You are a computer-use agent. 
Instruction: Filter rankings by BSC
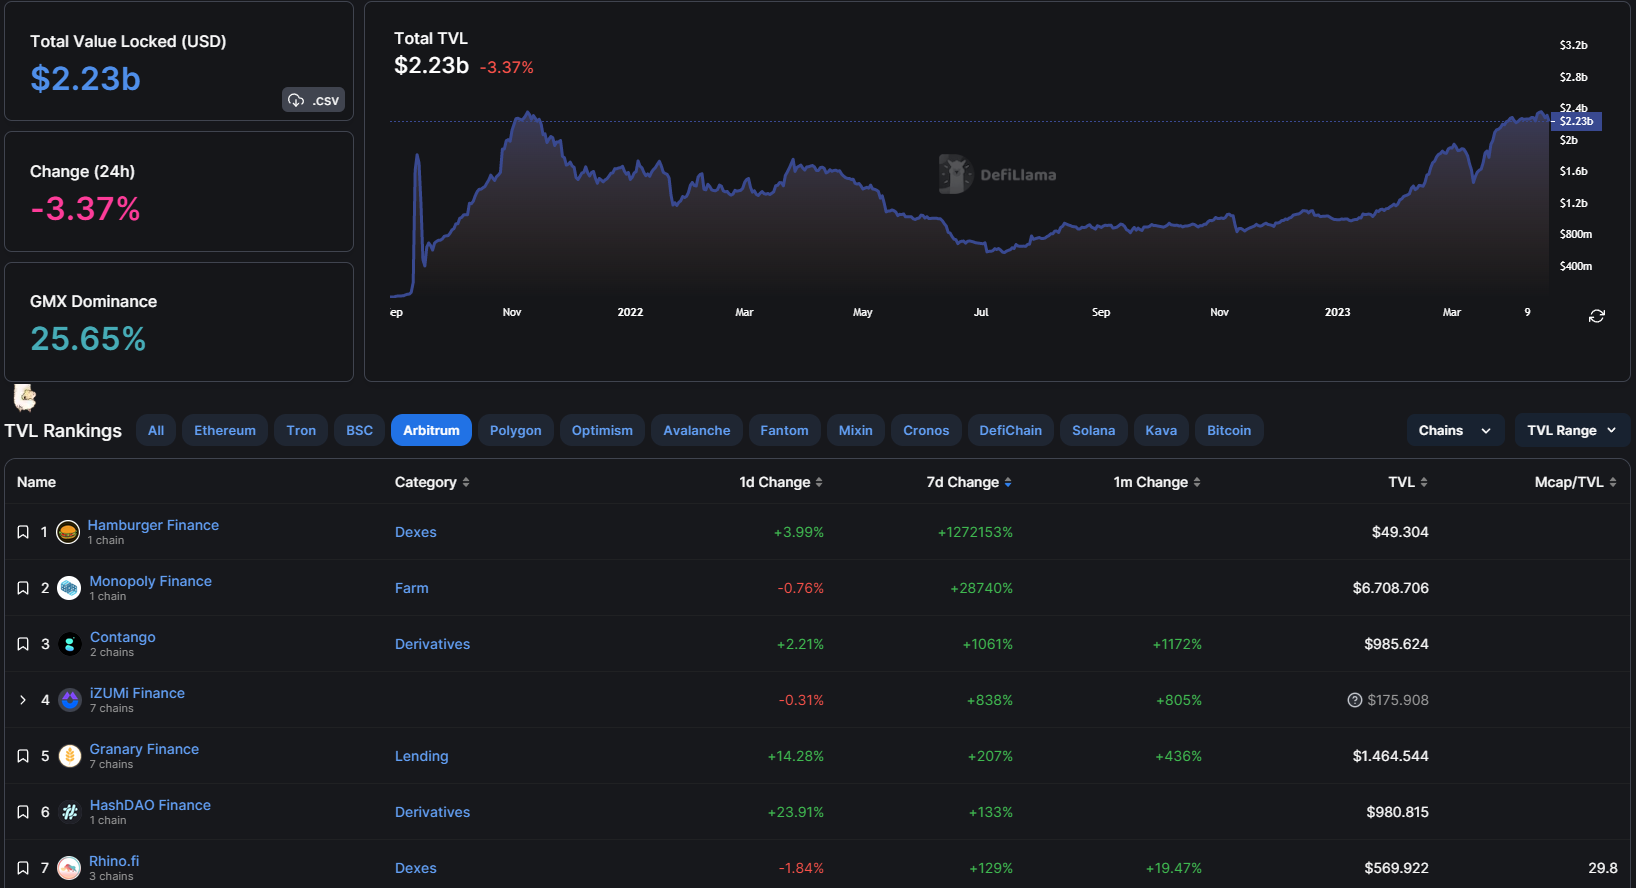359,430
